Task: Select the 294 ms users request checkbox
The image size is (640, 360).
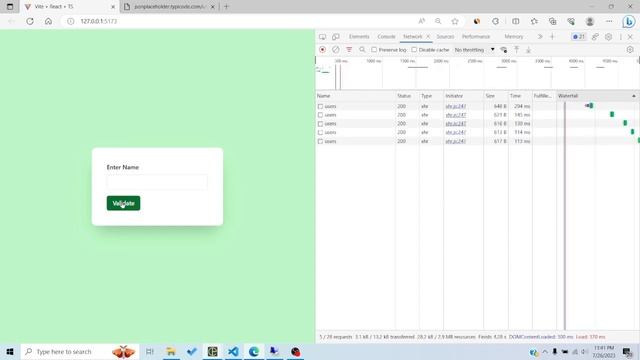Action: 320,107
